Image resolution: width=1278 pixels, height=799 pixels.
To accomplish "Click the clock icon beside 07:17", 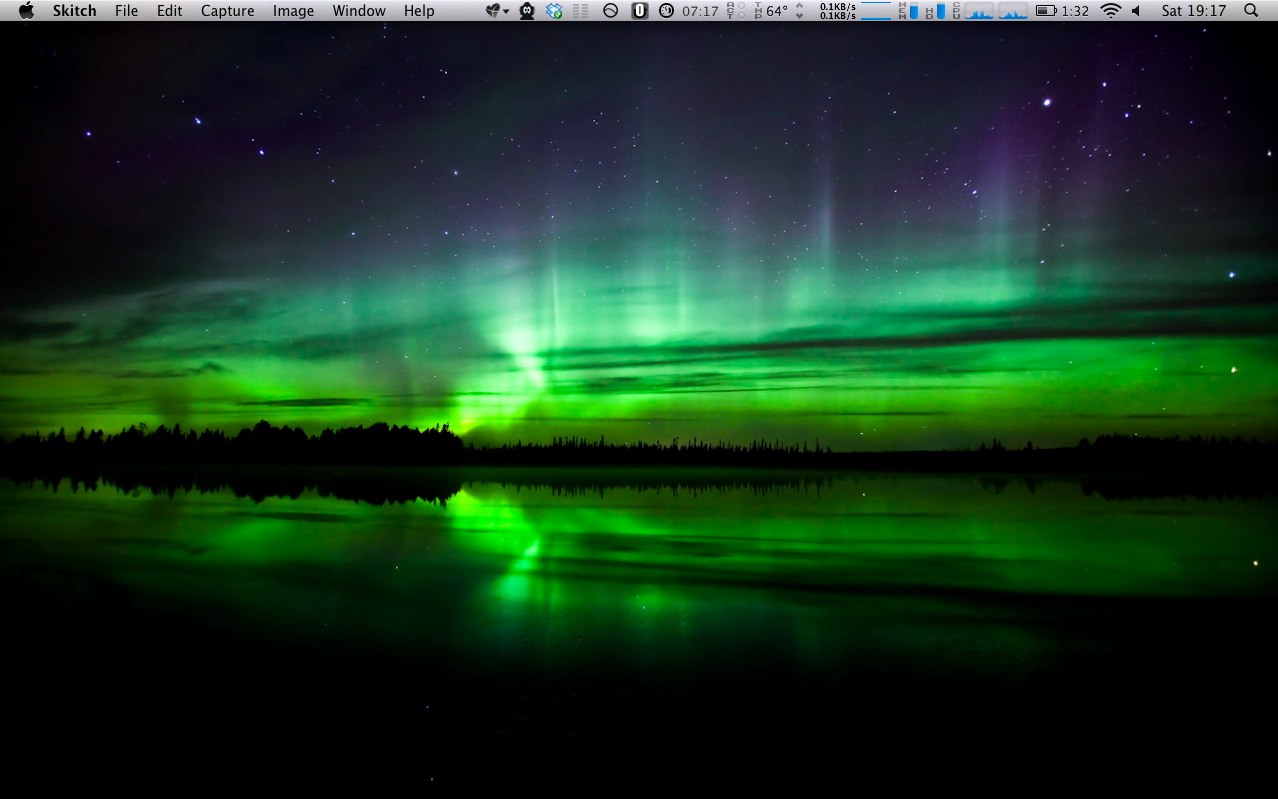I will click(667, 11).
